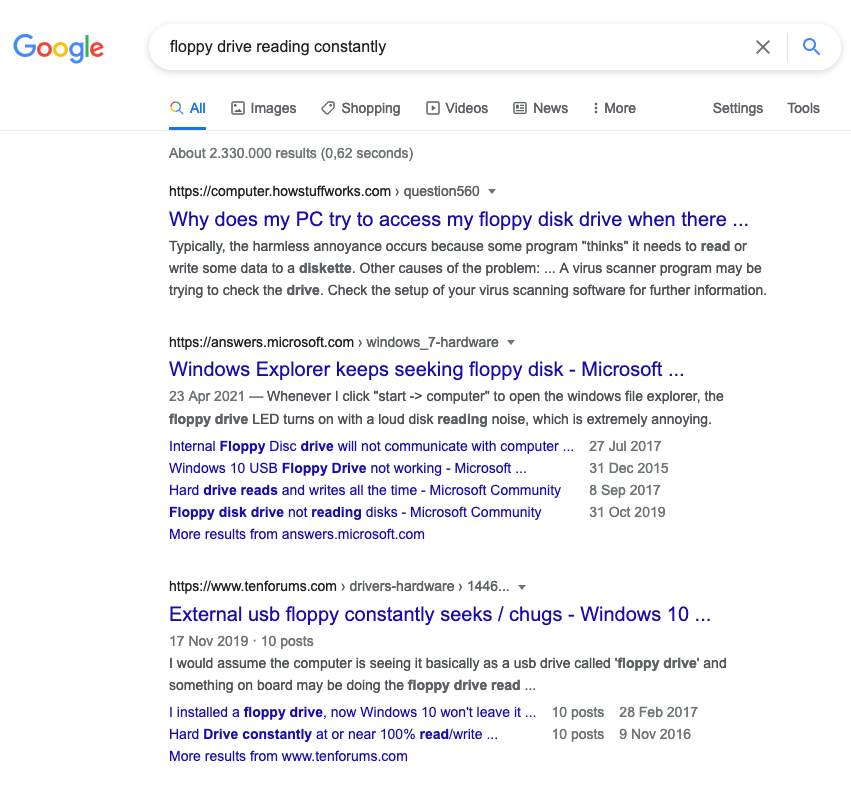Click the '28 Feb 2017' date
Viewport: 851px width, 787px height.
pos(658,712)
